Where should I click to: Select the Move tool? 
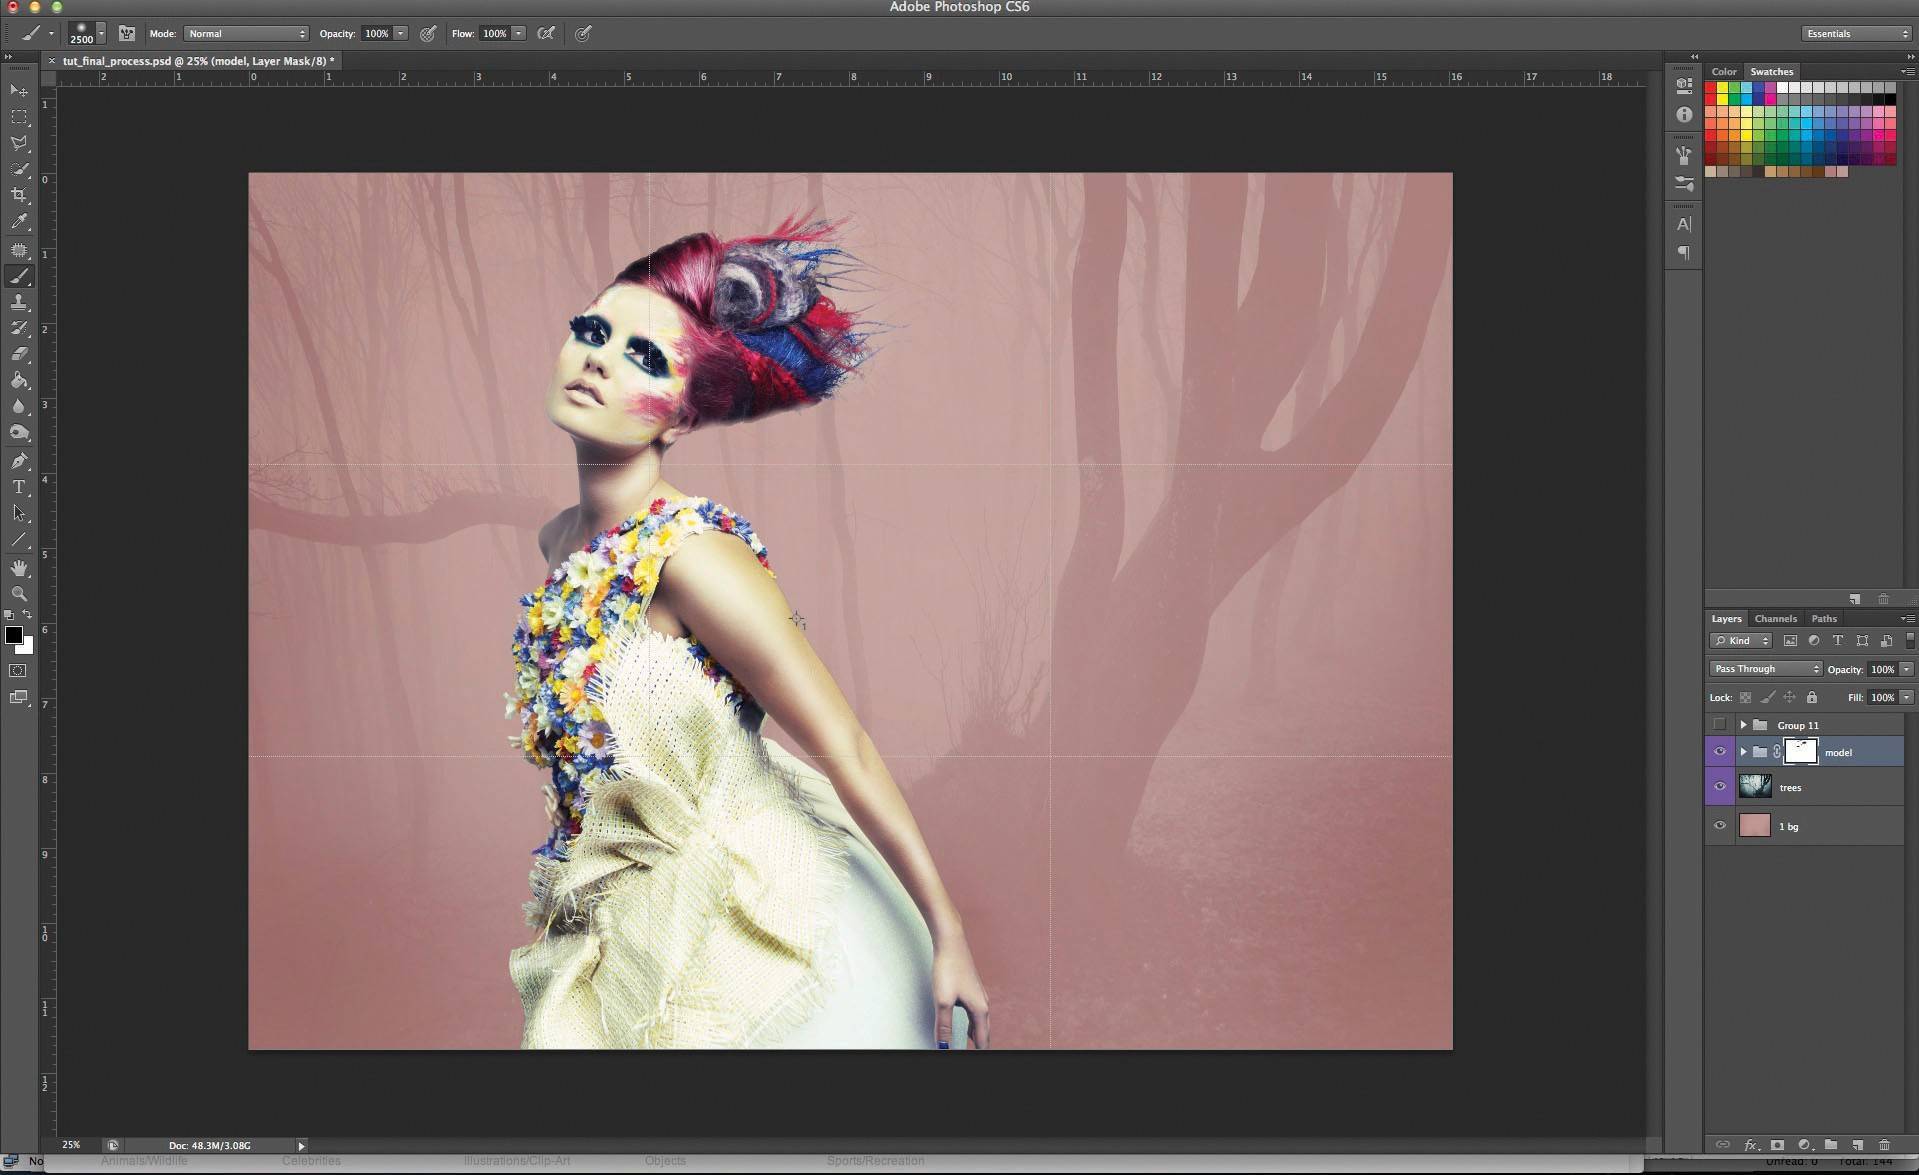19,91
